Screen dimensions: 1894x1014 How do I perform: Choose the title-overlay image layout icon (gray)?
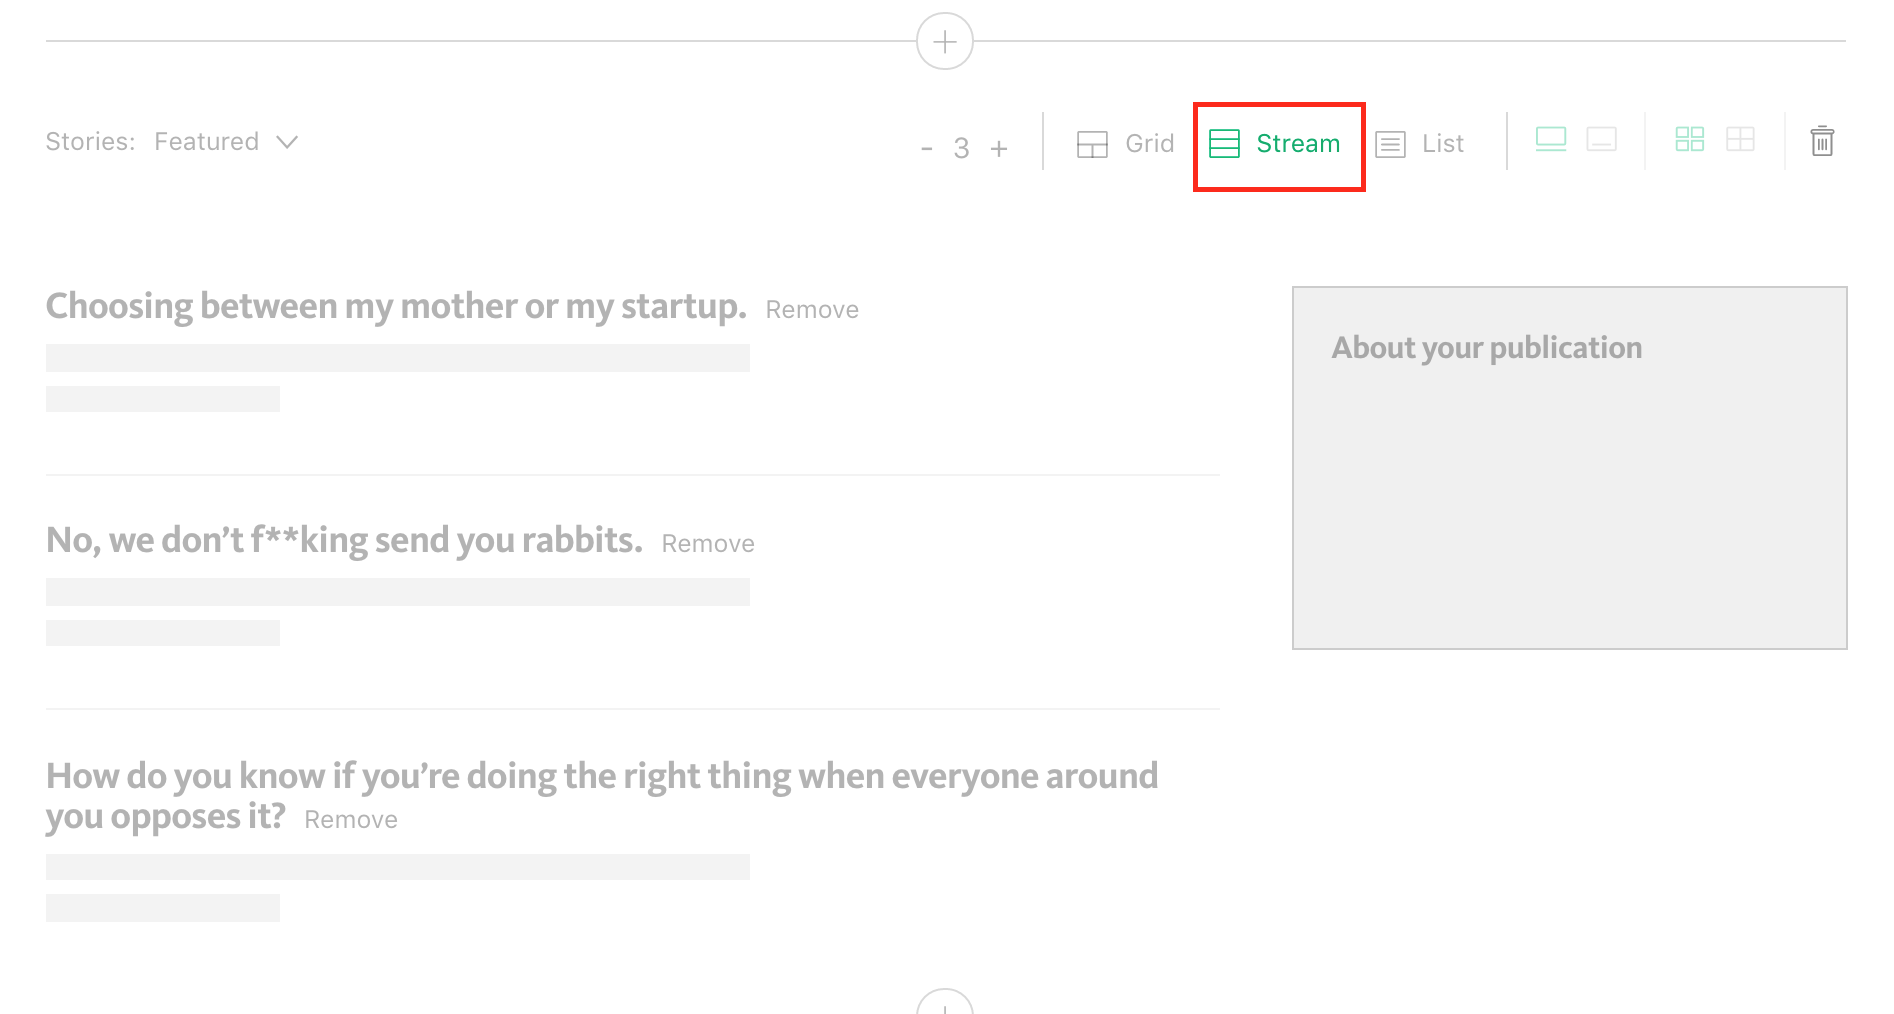(1602, 139)
